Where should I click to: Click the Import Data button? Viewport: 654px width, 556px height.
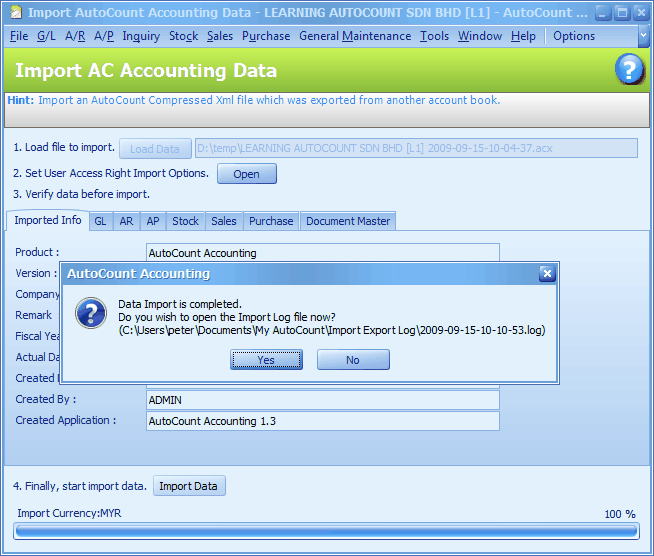(189, 486)
